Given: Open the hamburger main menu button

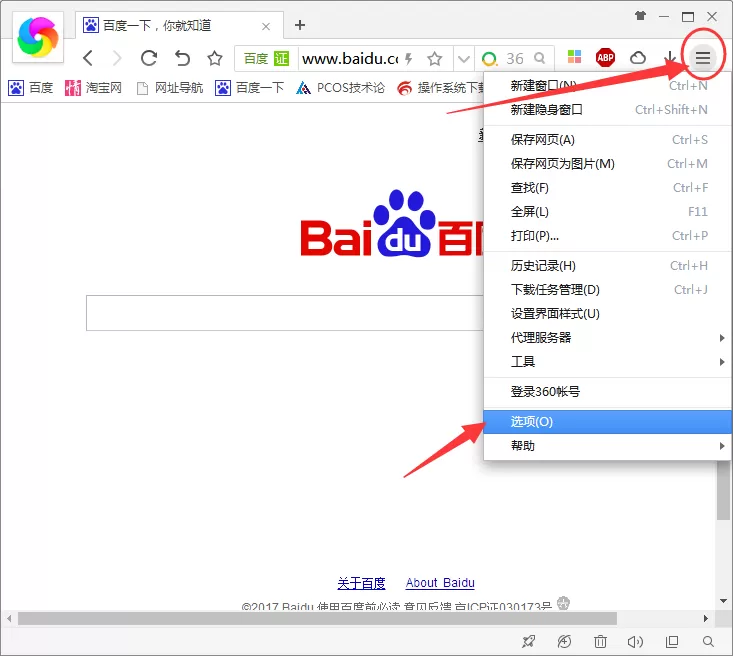Looking at the screenshot, I should tap(703, 58).
